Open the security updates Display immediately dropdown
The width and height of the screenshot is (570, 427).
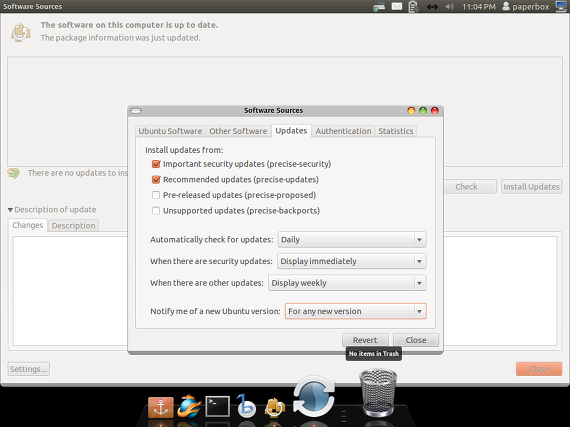352,261
